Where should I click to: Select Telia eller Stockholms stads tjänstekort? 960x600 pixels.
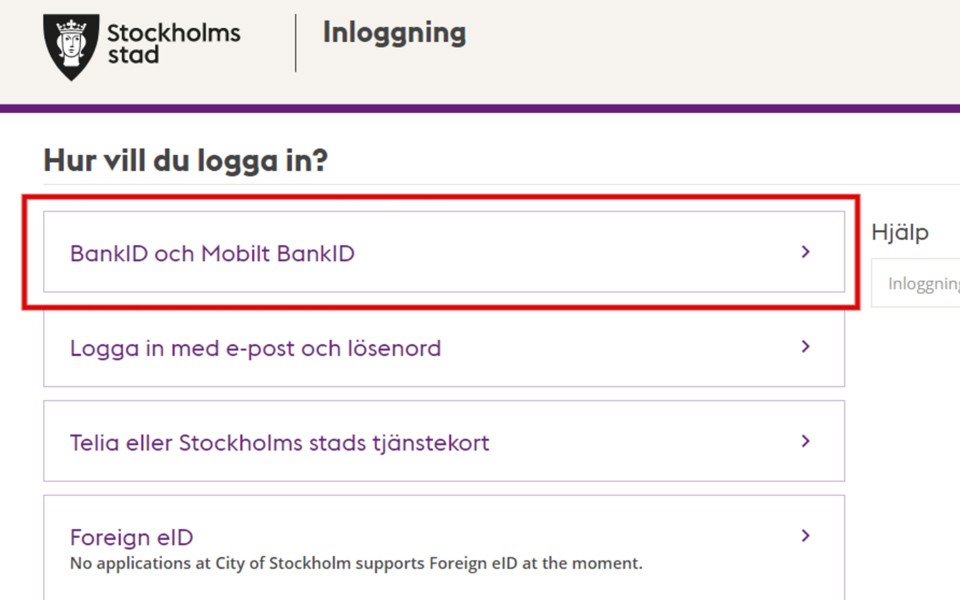click(x=279, y=443)
